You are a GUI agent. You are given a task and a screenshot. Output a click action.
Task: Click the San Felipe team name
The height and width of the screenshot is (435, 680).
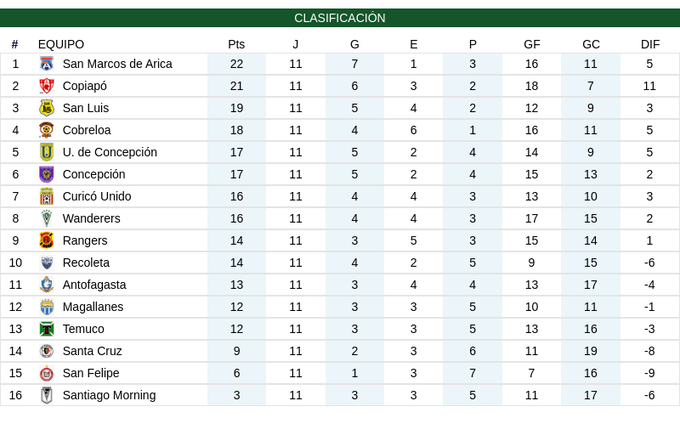[91, 373]
